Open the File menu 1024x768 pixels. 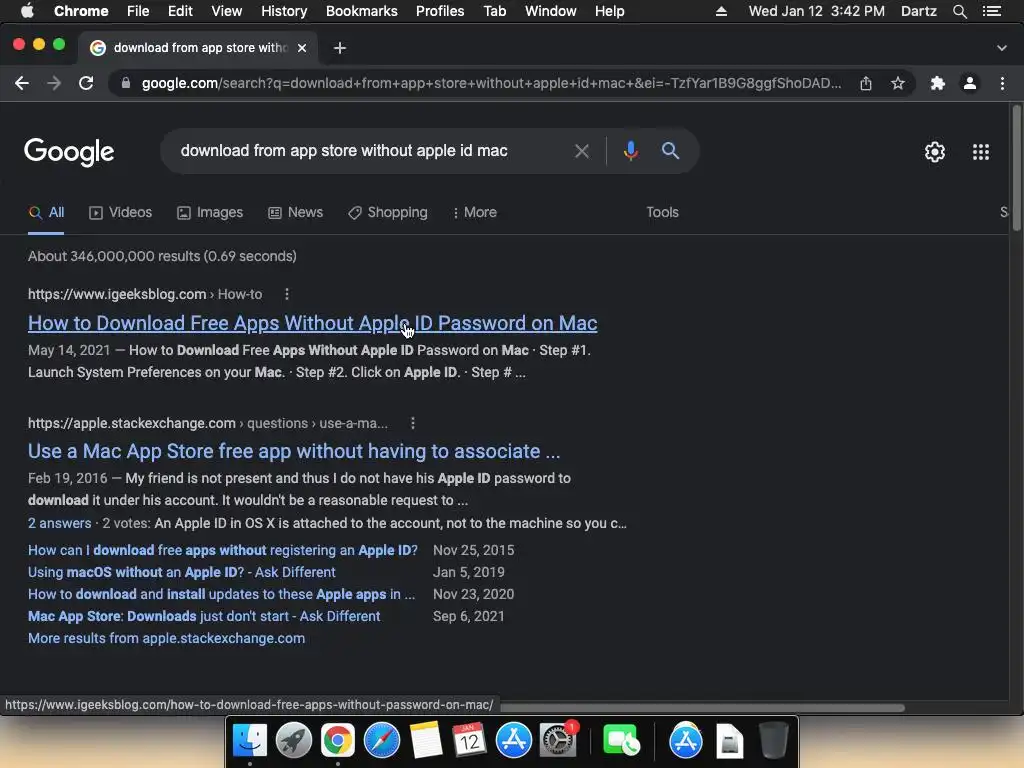click(x=138, y=11)
